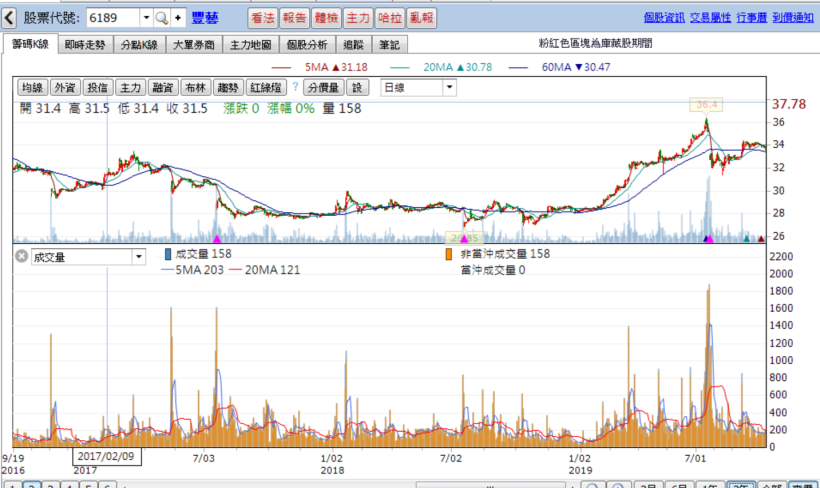The width and height of the screenshot is (820, 488).
Task: Click the blue 成交量 legend square
Action: tap(168, 254)
